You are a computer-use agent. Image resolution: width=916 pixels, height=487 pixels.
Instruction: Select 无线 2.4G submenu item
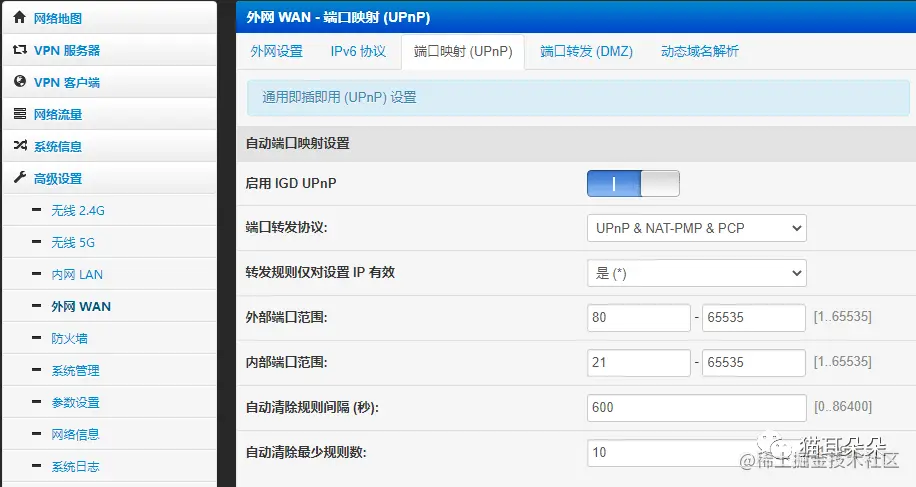[78, 210]
